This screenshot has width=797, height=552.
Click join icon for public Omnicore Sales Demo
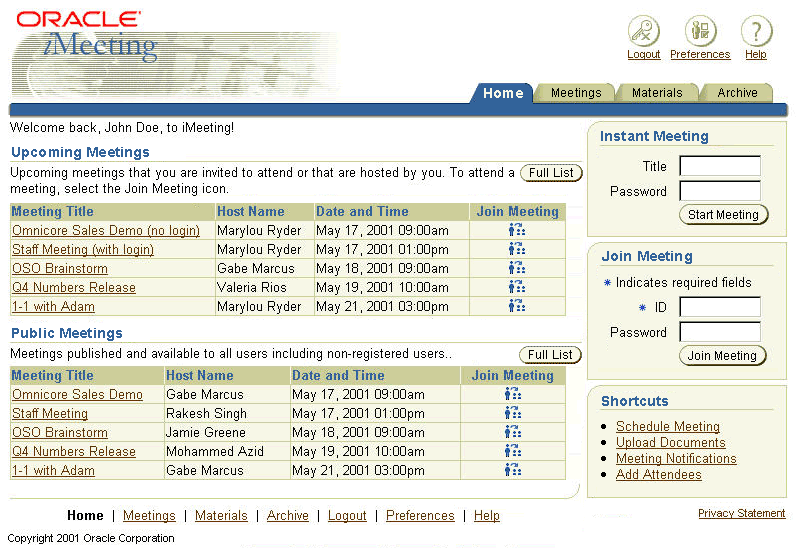point(513,394)
